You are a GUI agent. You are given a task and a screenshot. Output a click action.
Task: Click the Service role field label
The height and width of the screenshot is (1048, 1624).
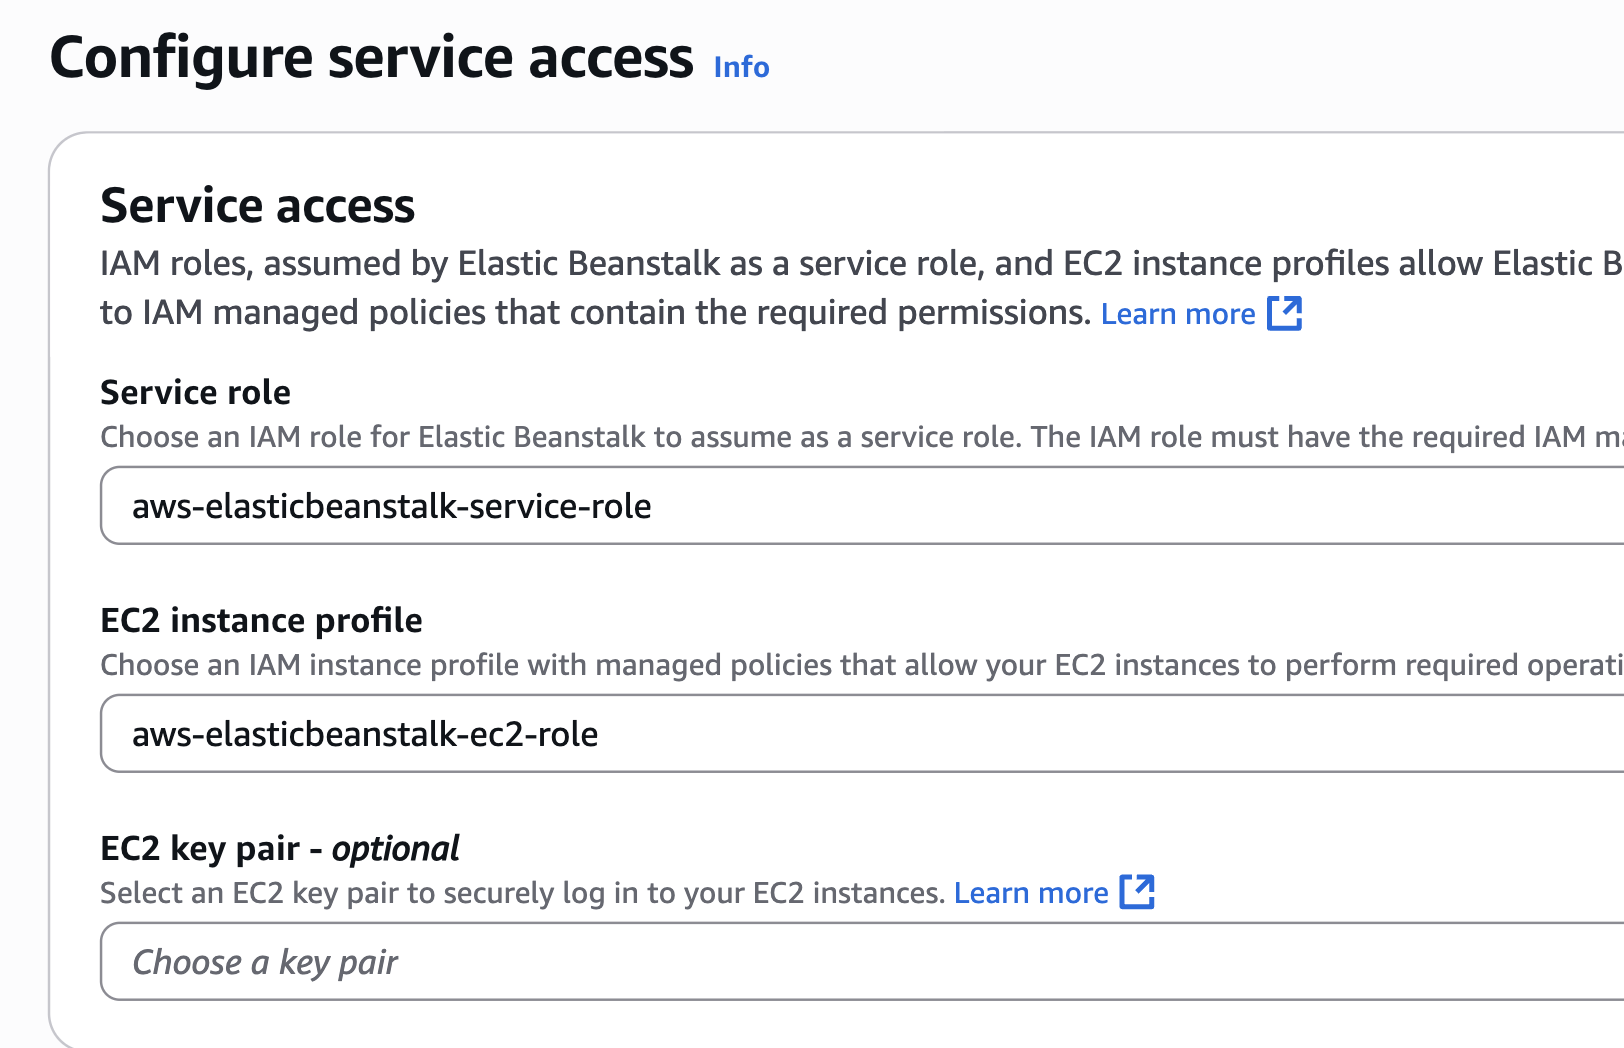tap(196, 392)
